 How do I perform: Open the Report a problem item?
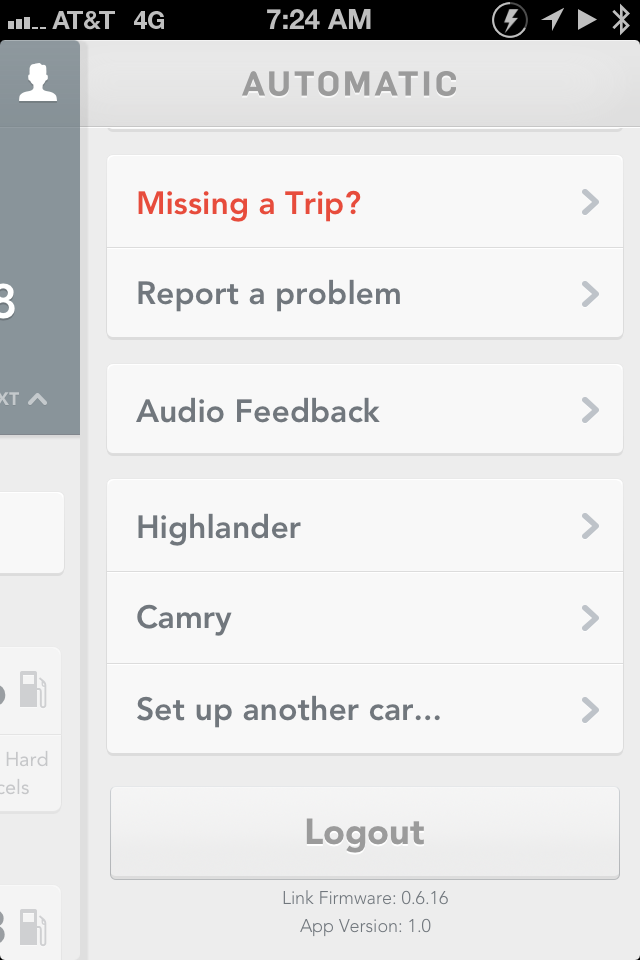[365, 293]
